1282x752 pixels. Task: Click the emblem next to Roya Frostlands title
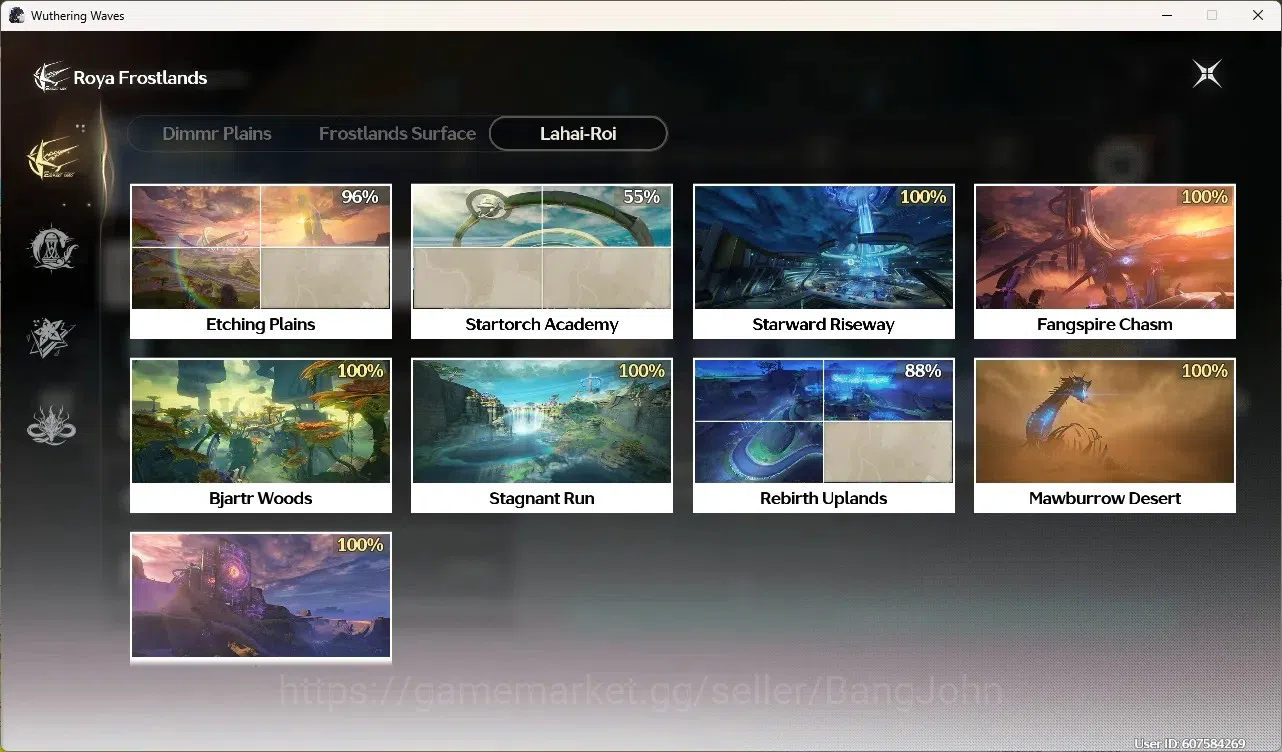tap(50, 77)
